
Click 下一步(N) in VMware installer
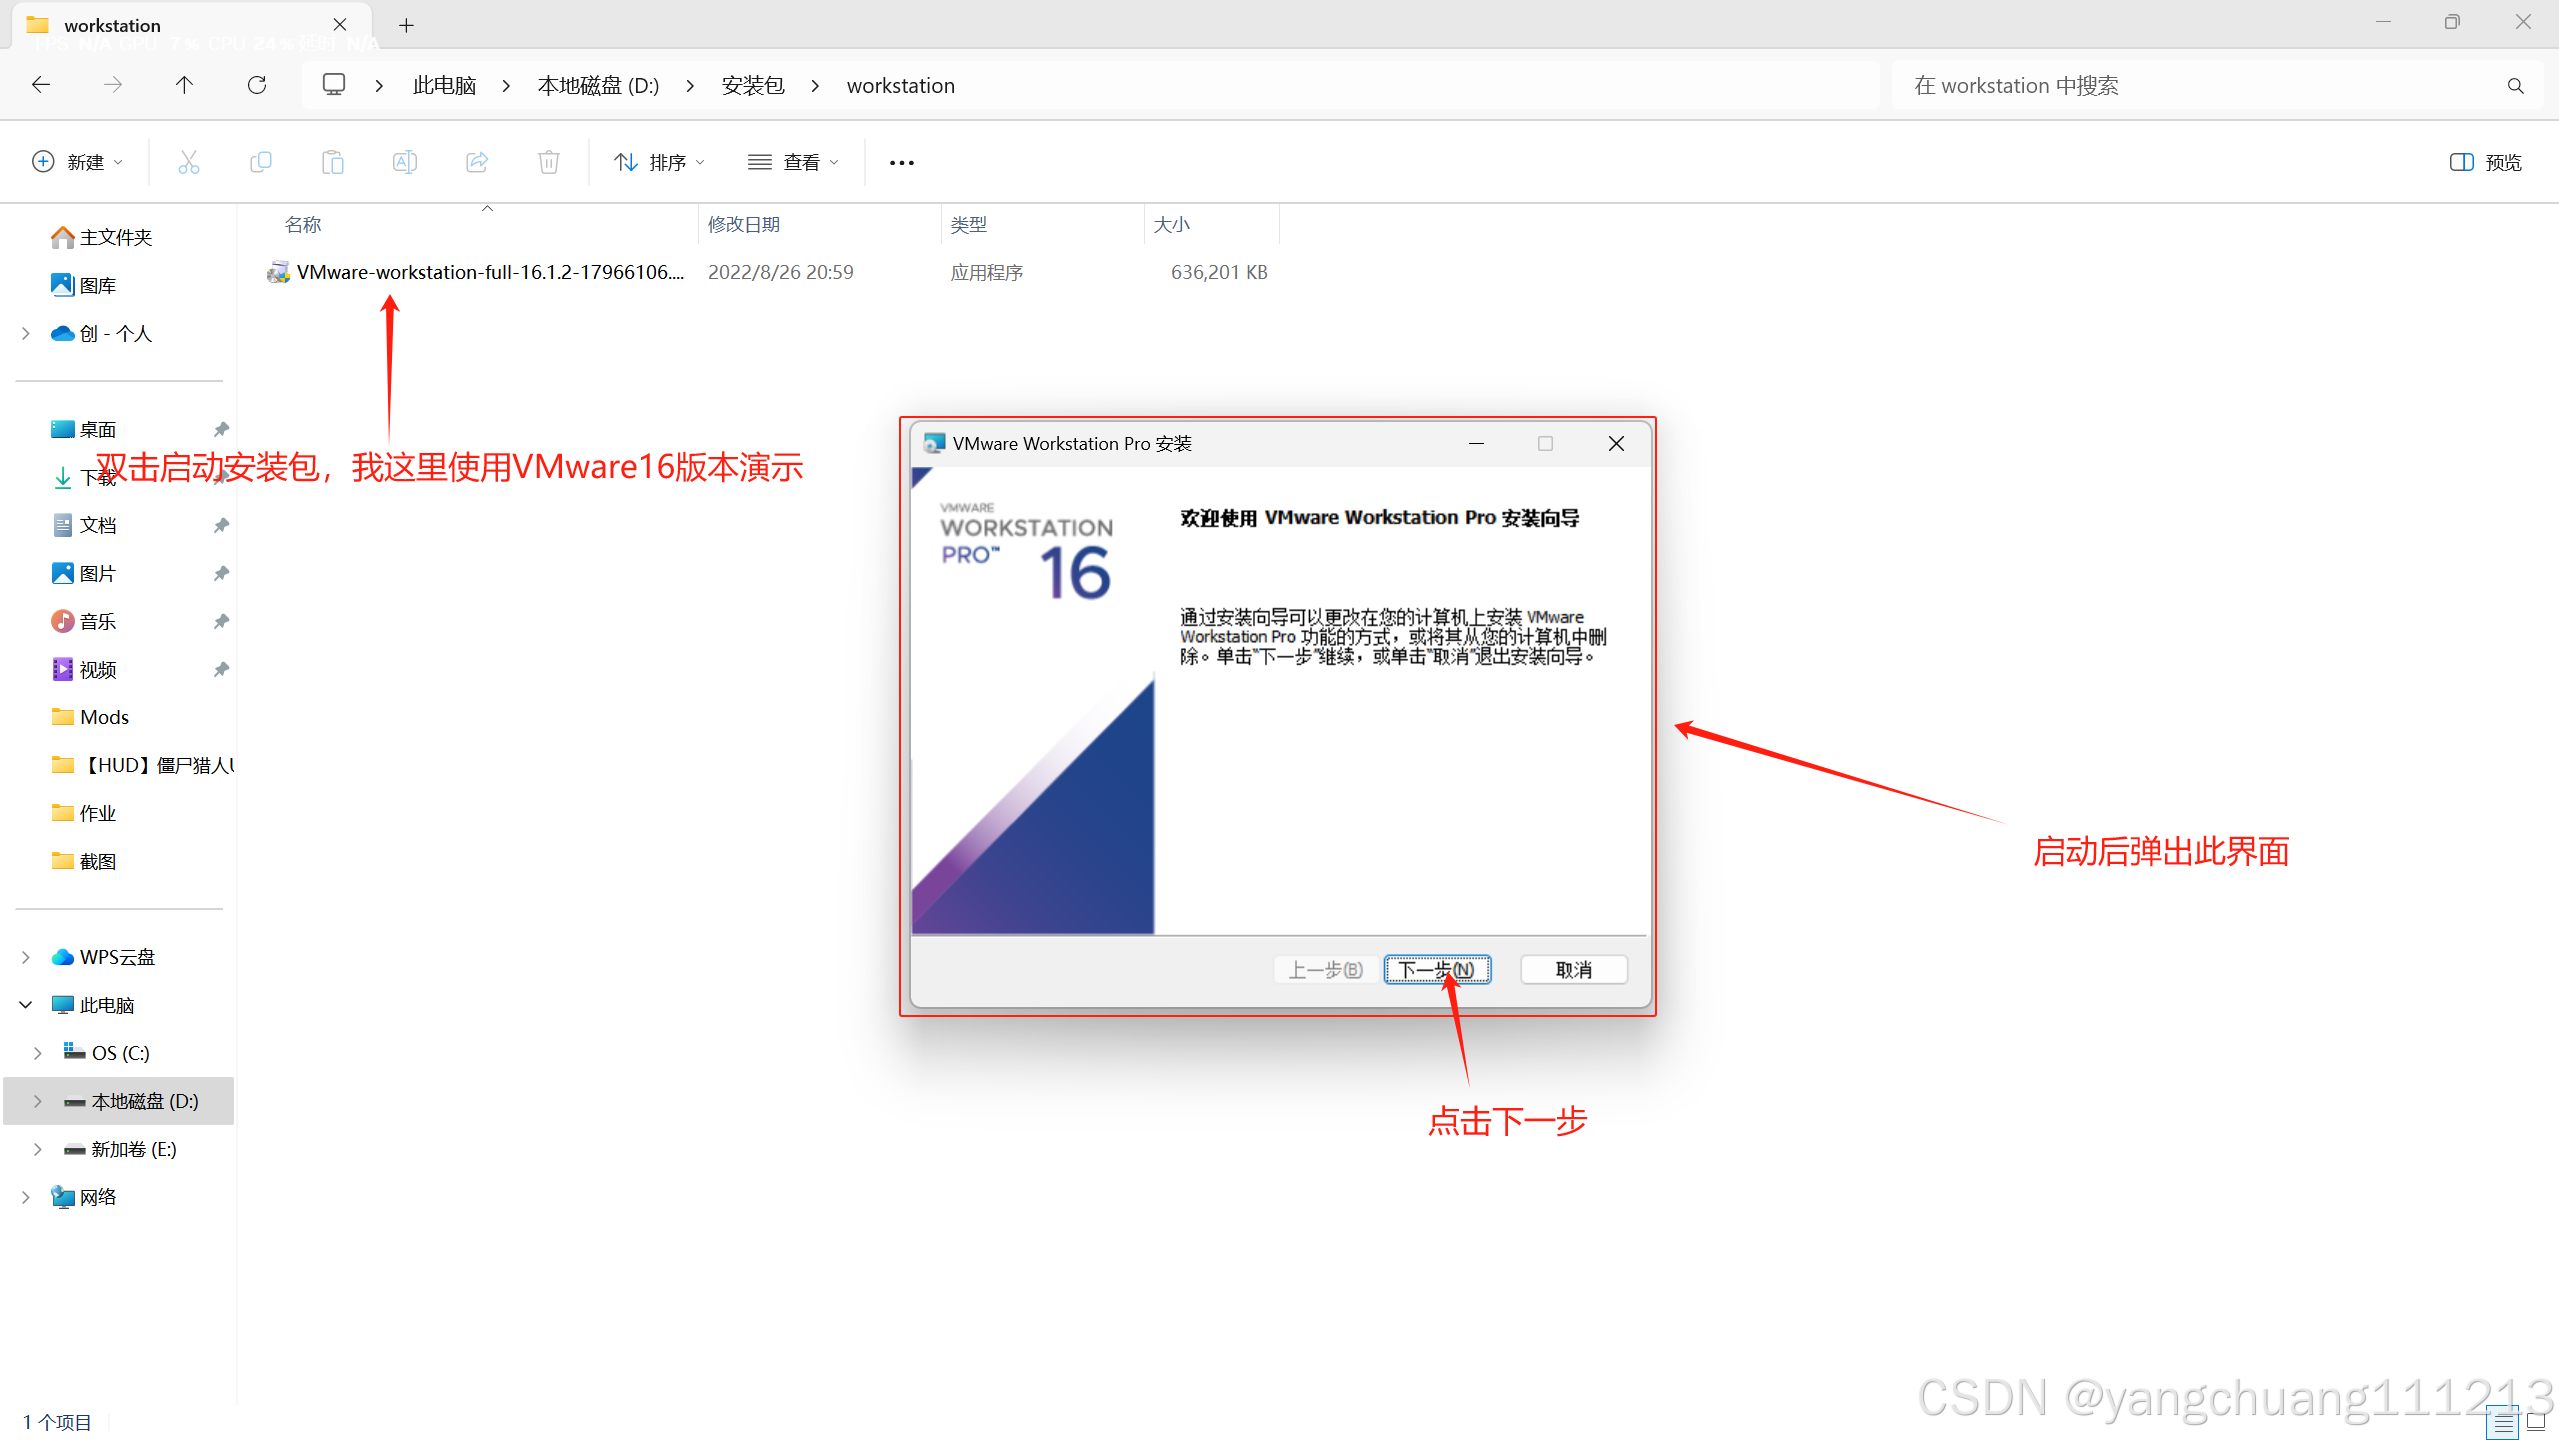point(1437,969)
